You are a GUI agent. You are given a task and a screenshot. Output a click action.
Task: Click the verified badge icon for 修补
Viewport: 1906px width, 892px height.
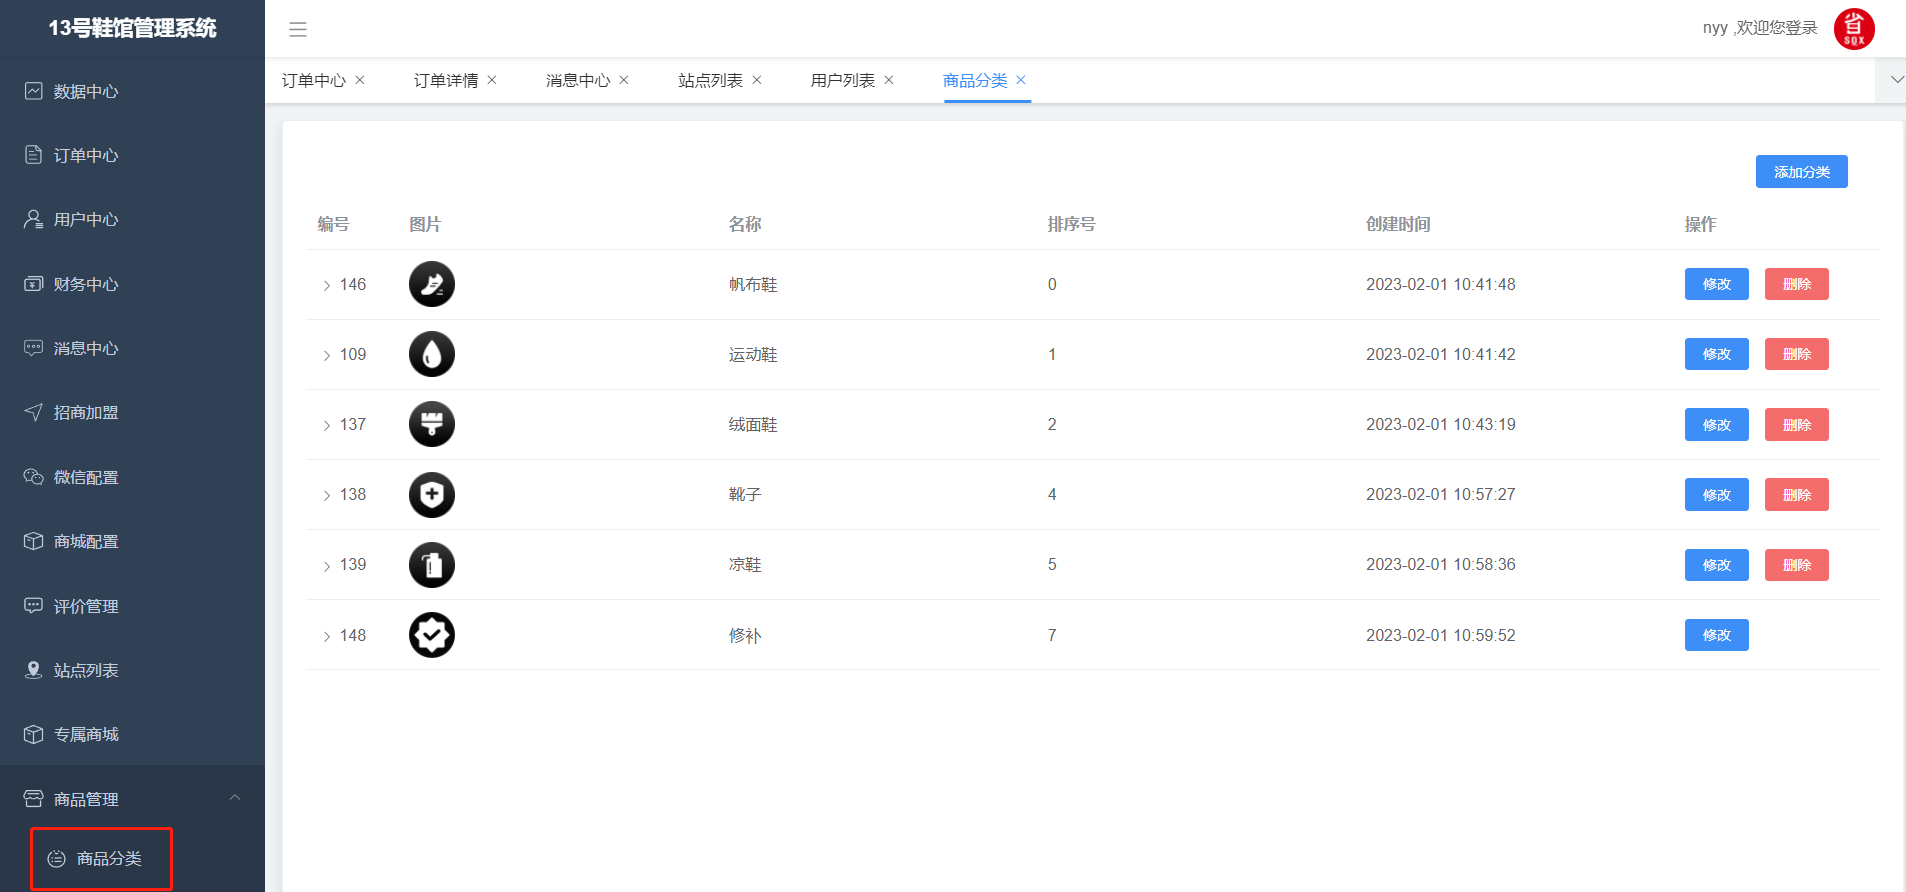[432, 635]
